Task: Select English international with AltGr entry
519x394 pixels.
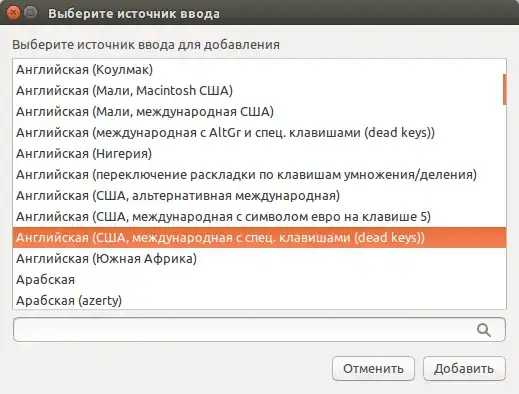Action: (x=259, y=133)
